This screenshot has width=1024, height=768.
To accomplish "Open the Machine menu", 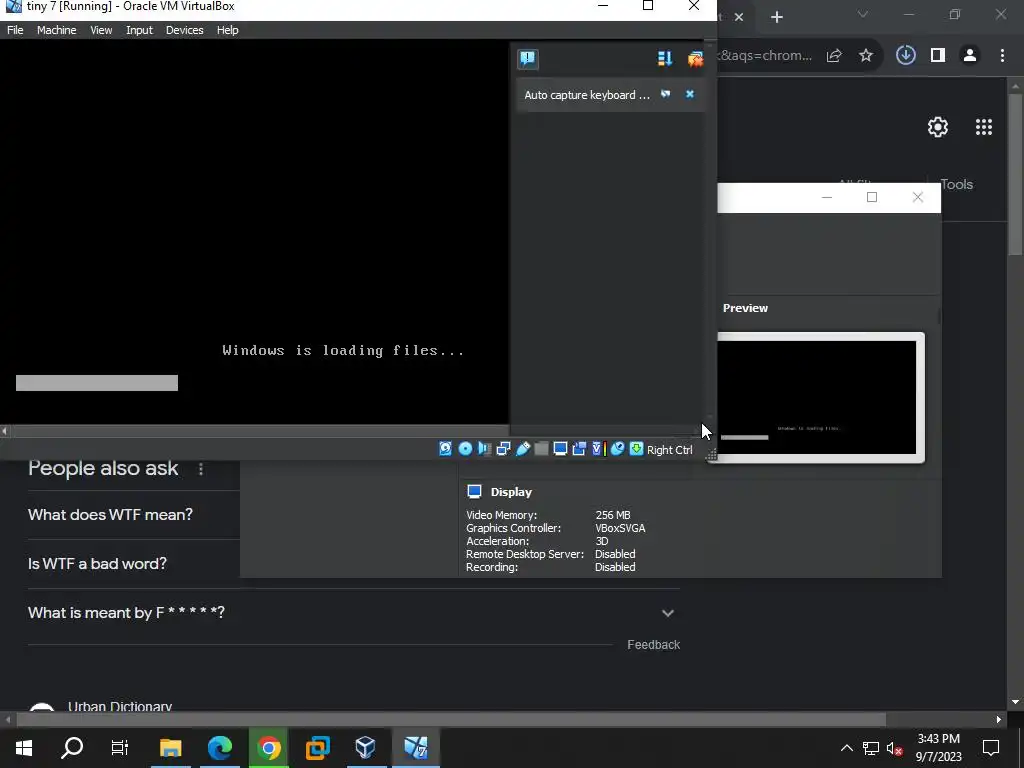I will pyautogui.click(x=56, y=30).
